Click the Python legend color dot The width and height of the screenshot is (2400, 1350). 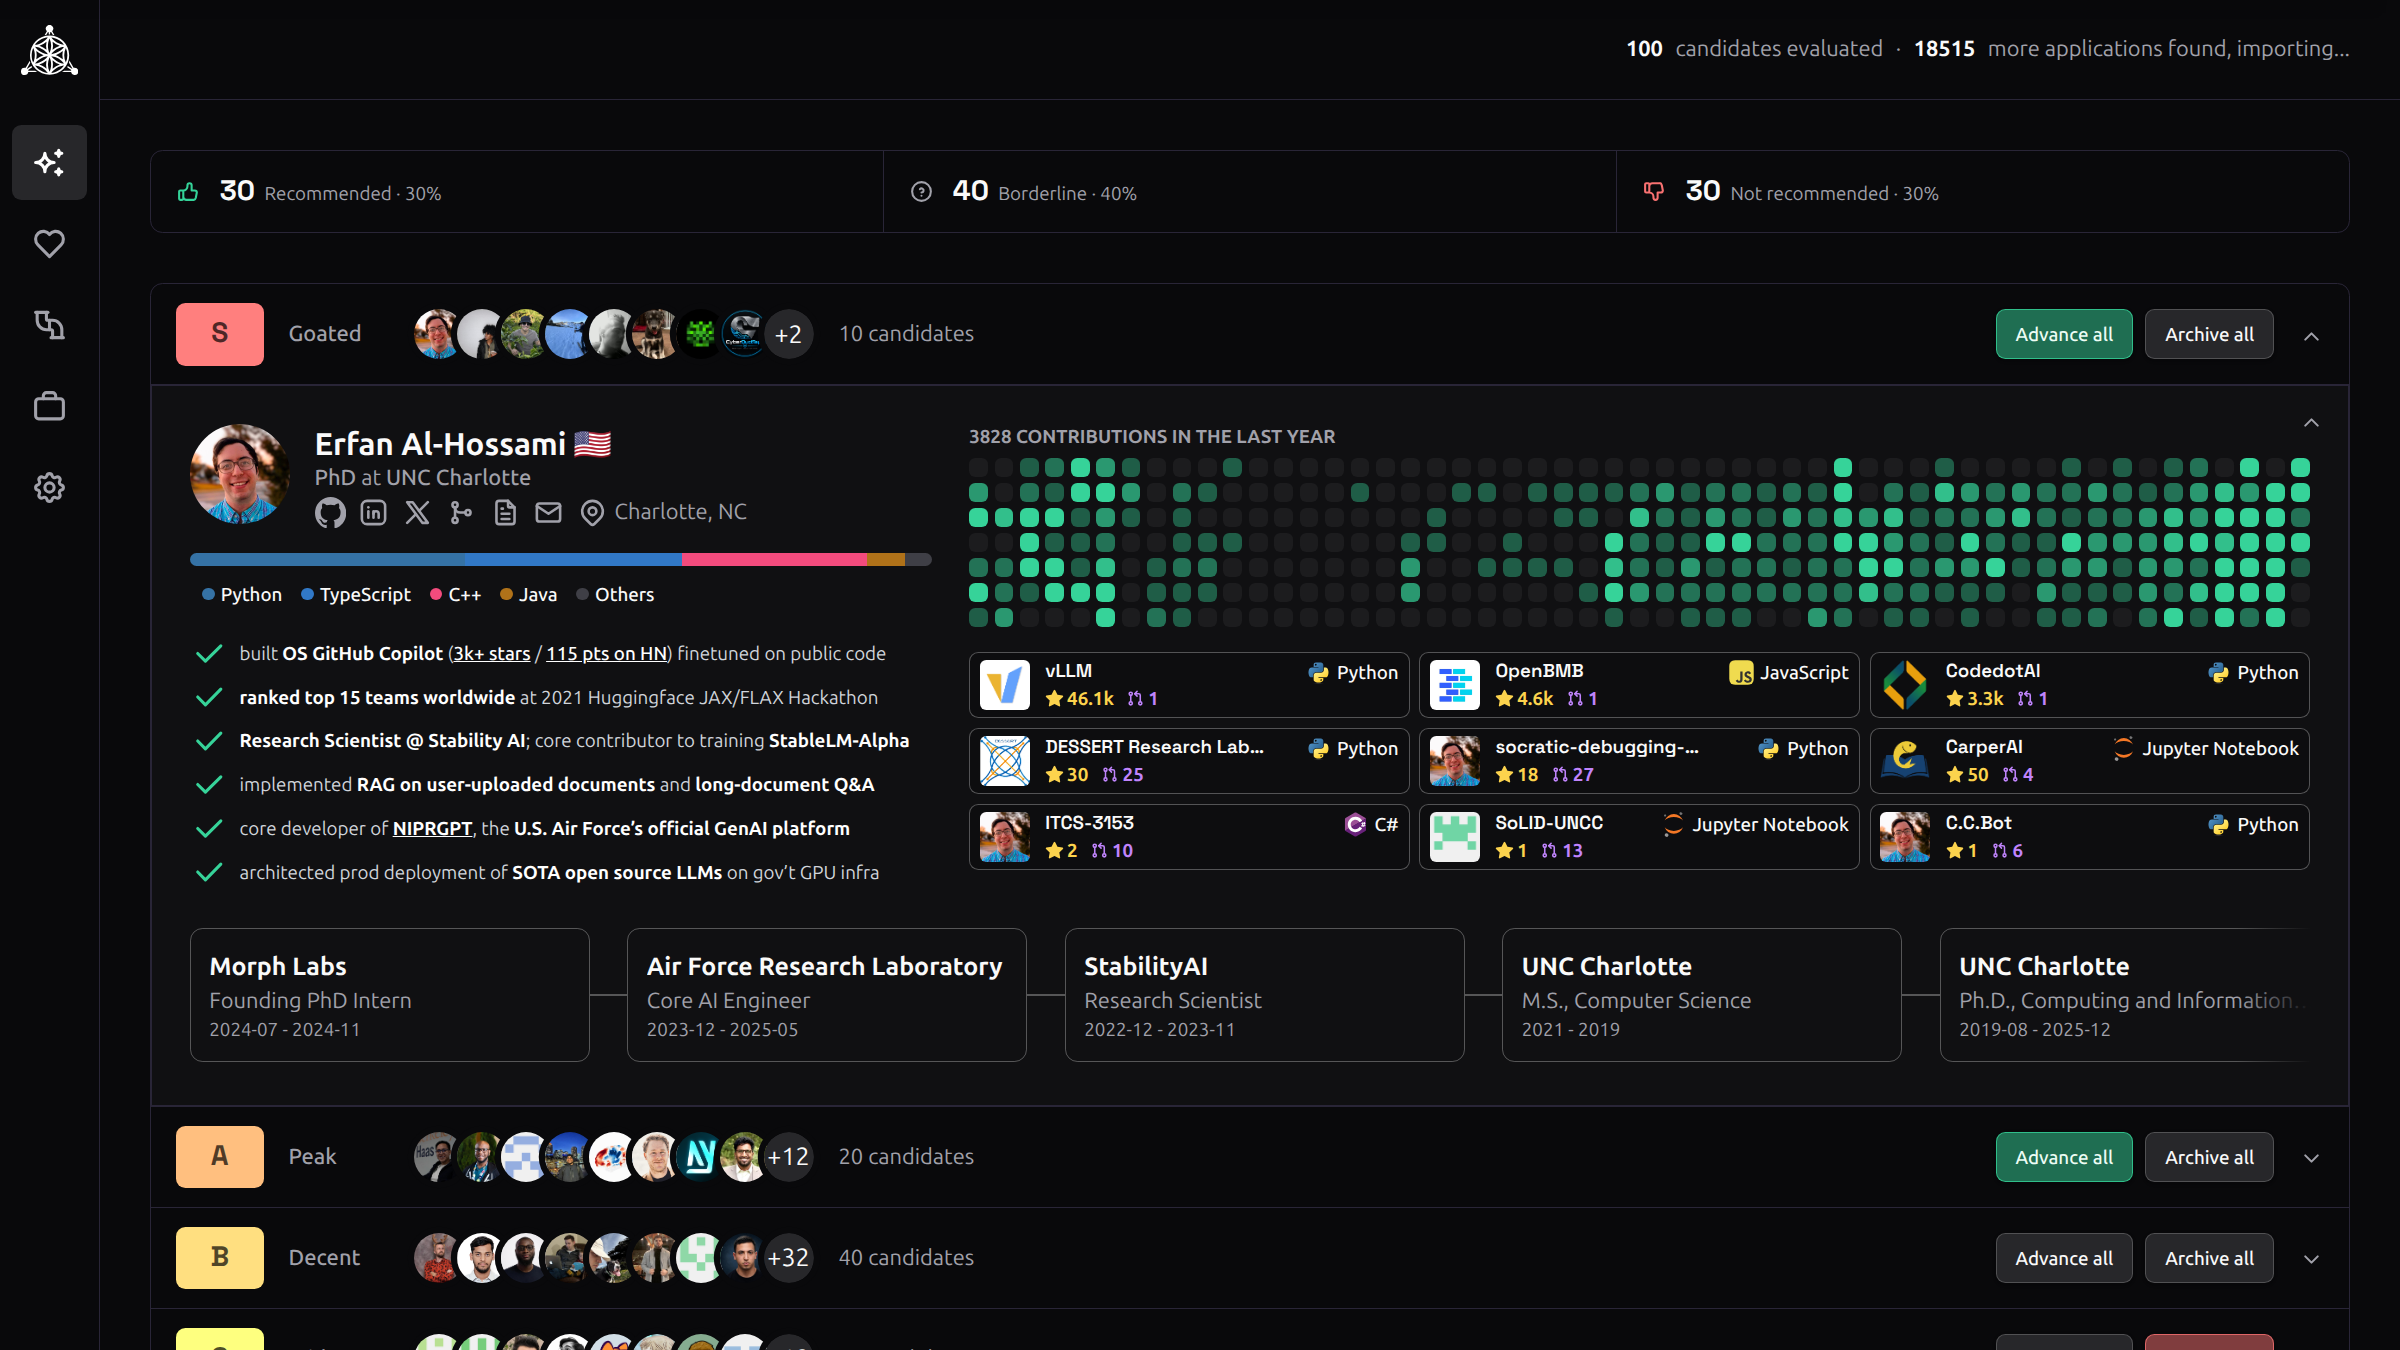(x=208, y=594)
